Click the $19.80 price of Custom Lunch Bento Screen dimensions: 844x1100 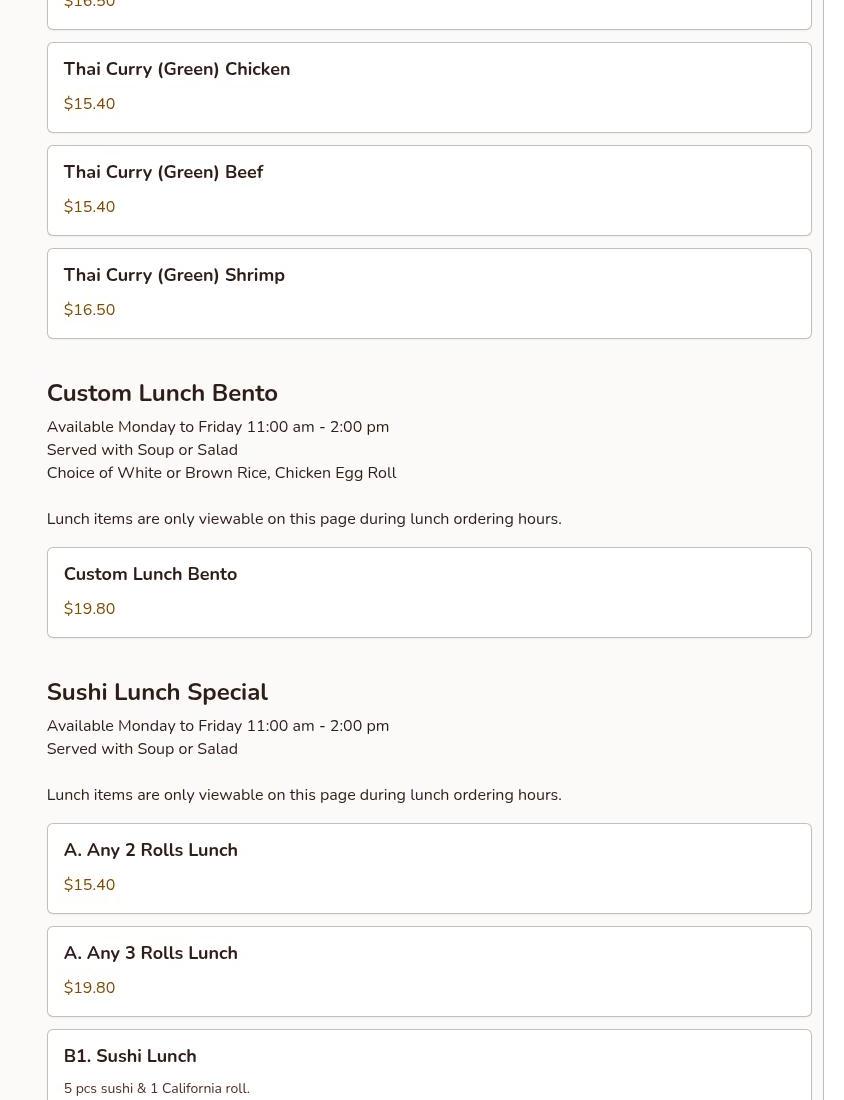pyautogui.click(x=89, y=609)
